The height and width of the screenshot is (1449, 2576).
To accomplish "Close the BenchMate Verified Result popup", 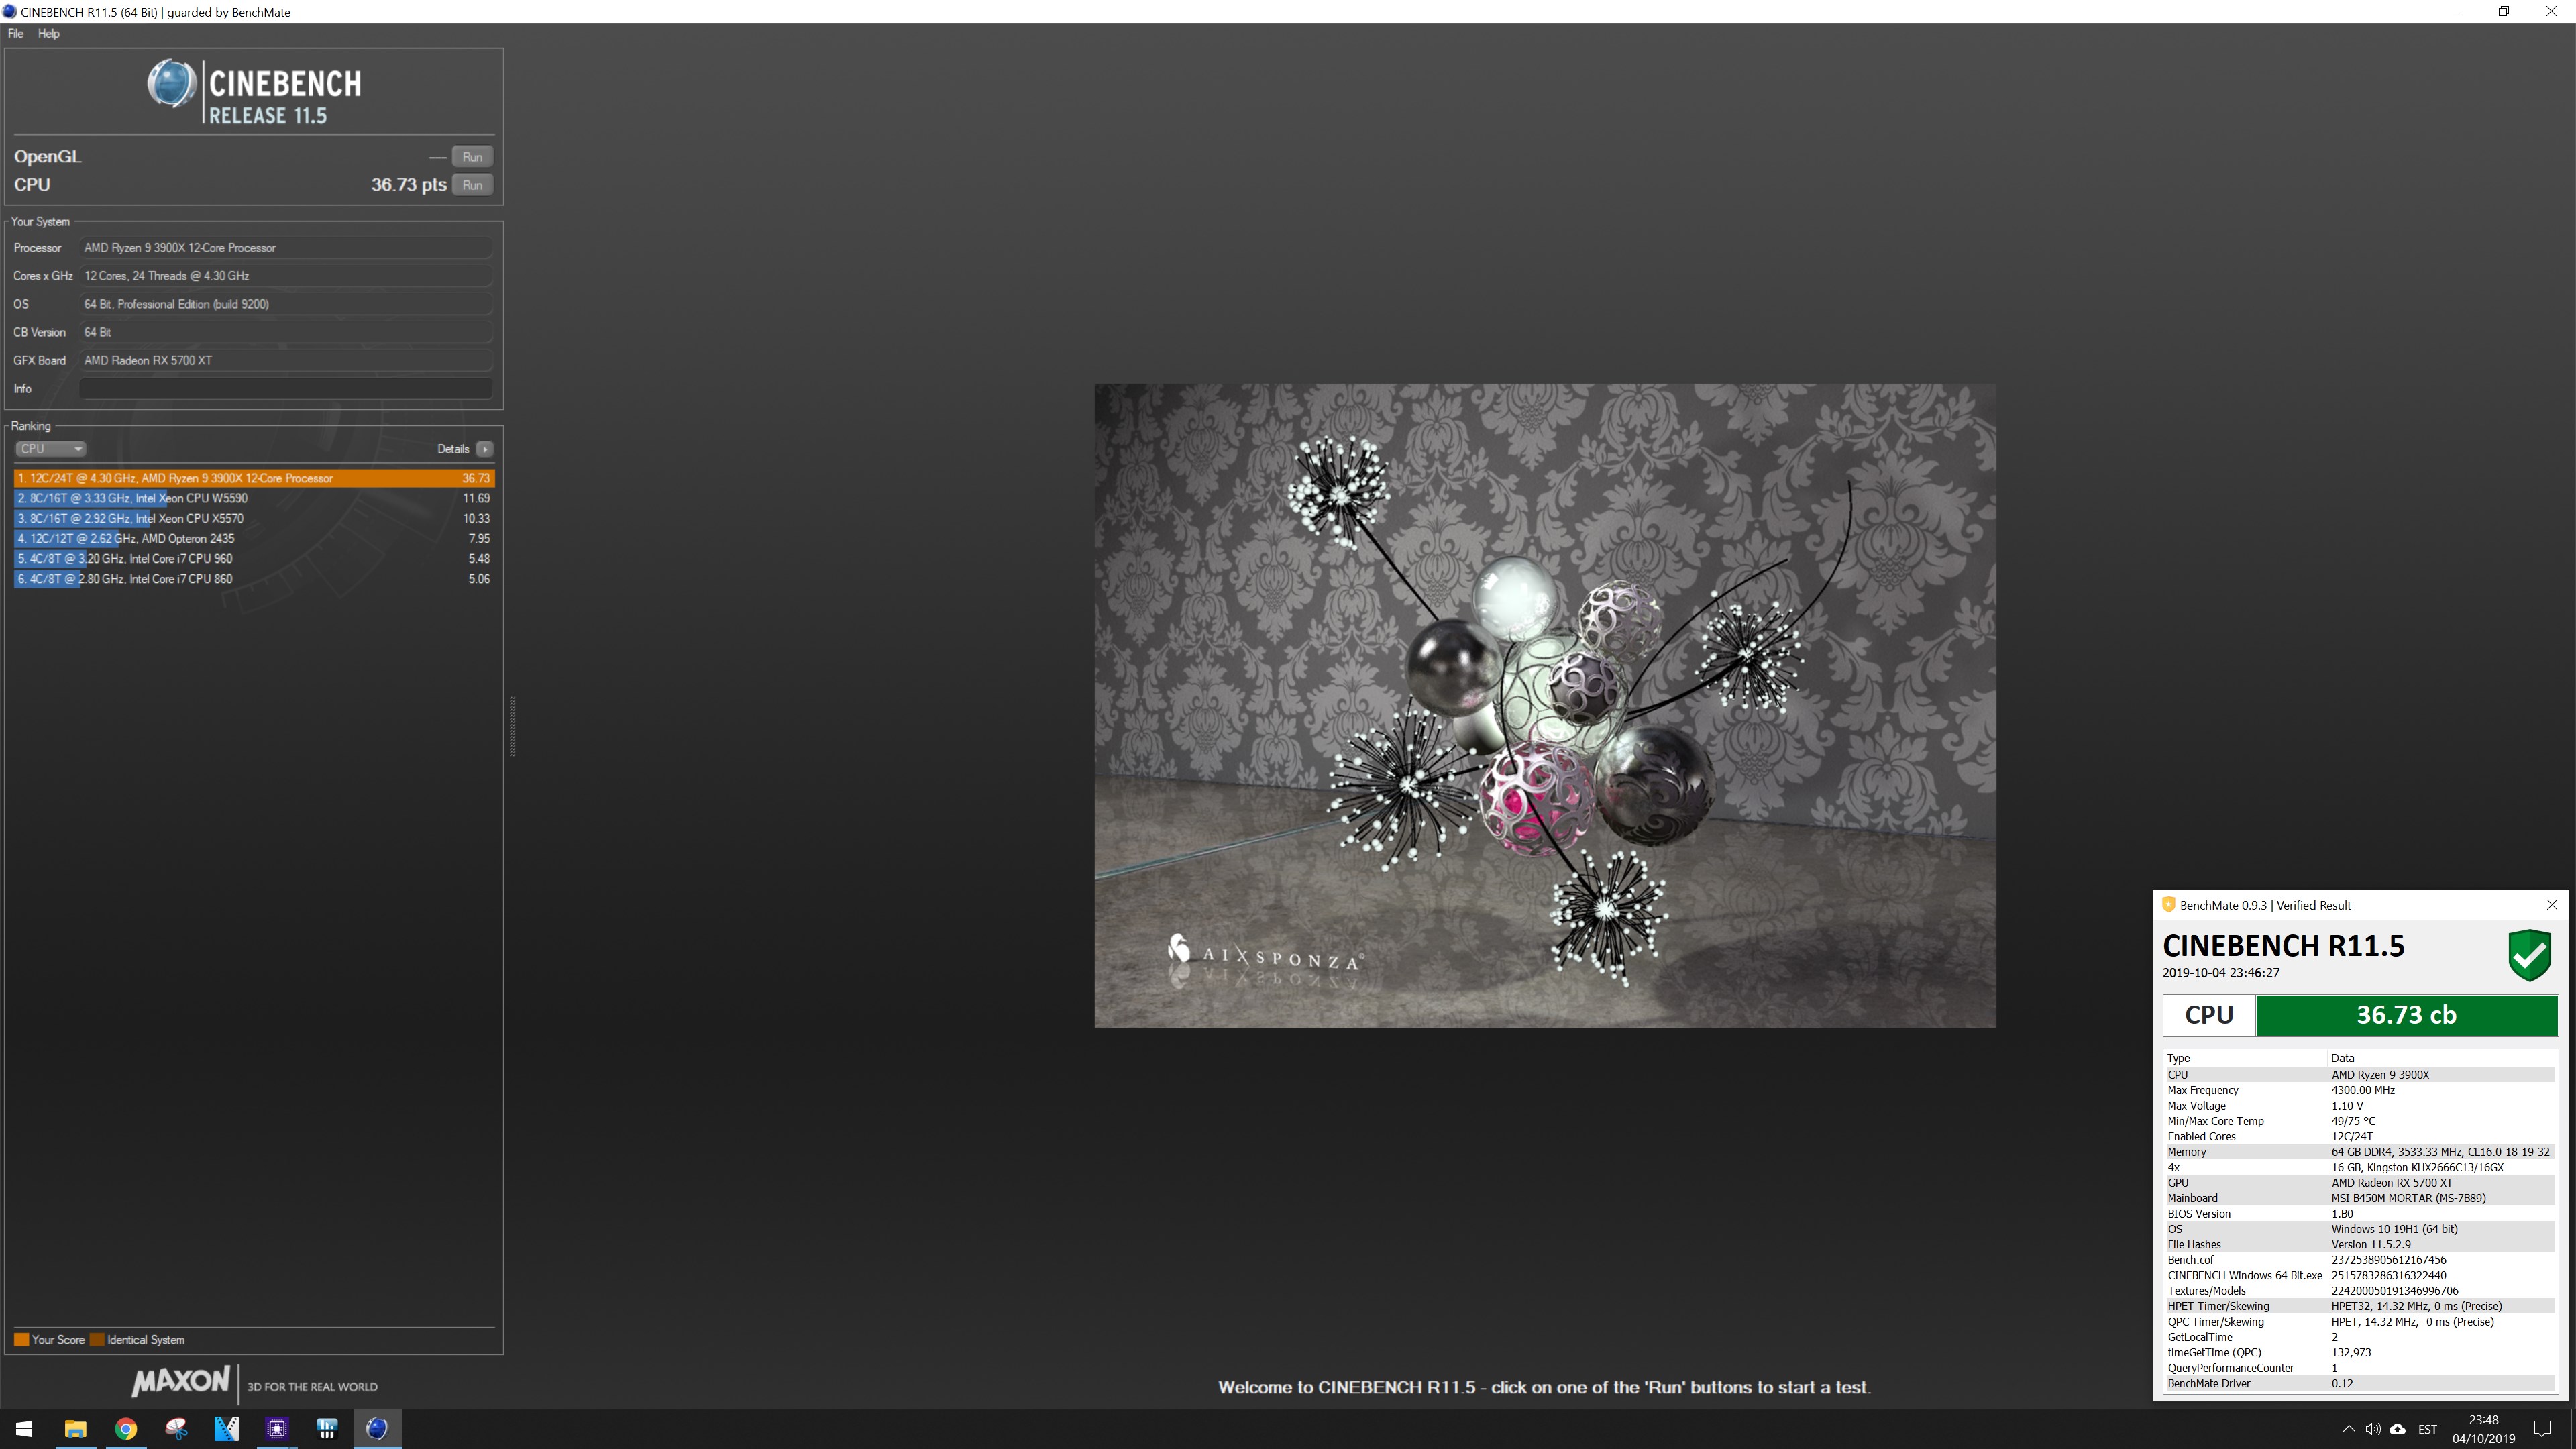I will coord(2551,905).
